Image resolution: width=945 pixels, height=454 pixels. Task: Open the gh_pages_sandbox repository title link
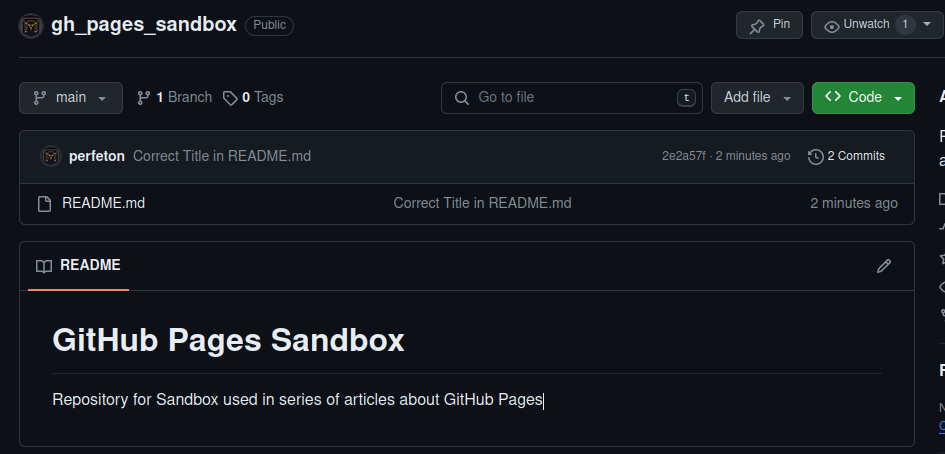point(143,25)
